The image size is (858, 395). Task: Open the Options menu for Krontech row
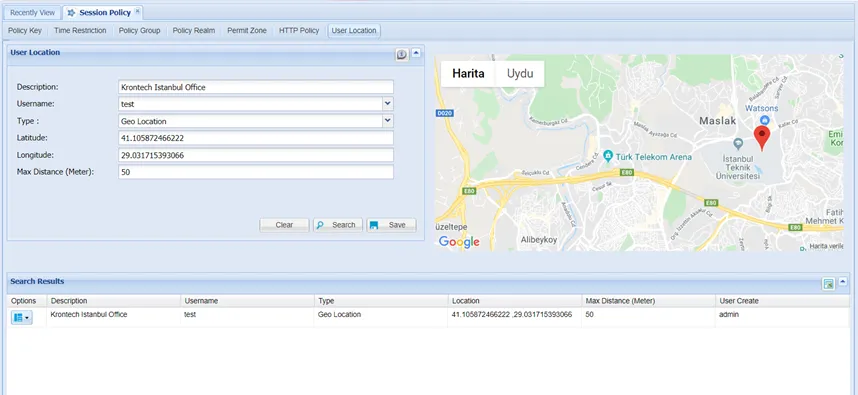(21, 317)
